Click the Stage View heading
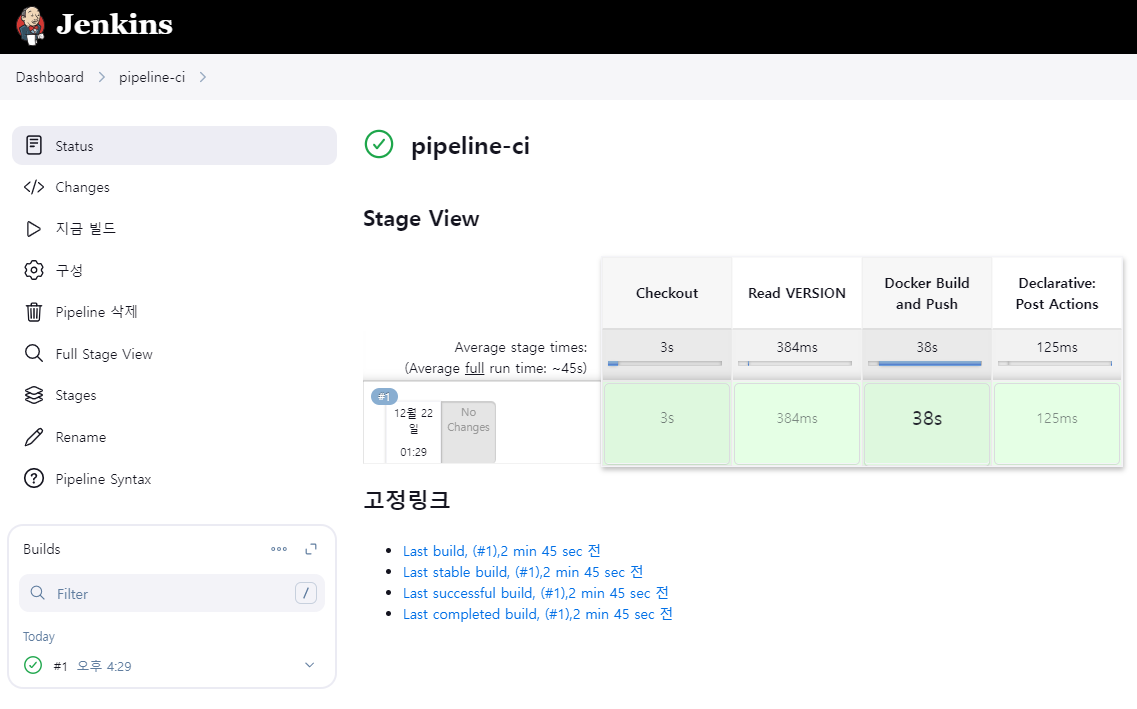1137x709 pixels. [421, 218]
